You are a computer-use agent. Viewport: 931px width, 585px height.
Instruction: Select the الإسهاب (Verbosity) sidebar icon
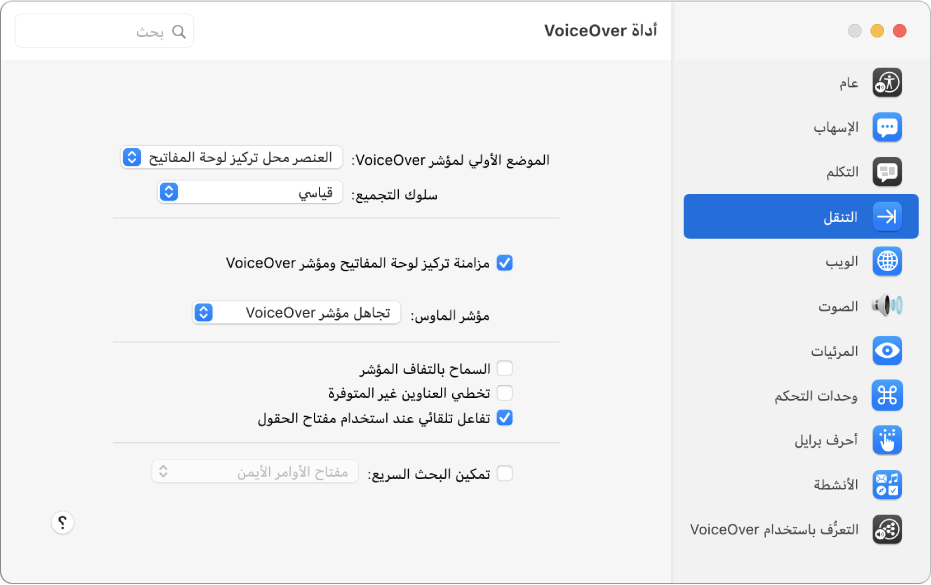887,127
